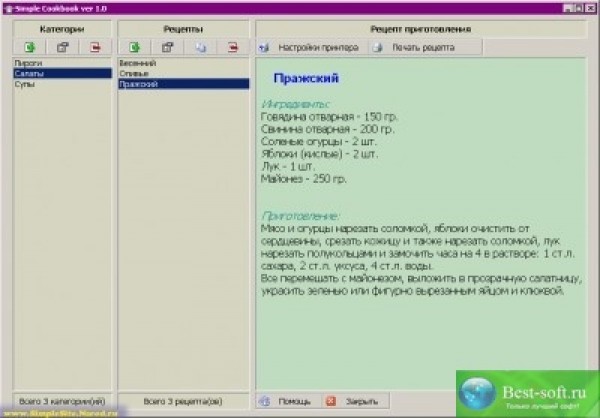
Task: Click the Приготовление heading
Action: (300, 216)
